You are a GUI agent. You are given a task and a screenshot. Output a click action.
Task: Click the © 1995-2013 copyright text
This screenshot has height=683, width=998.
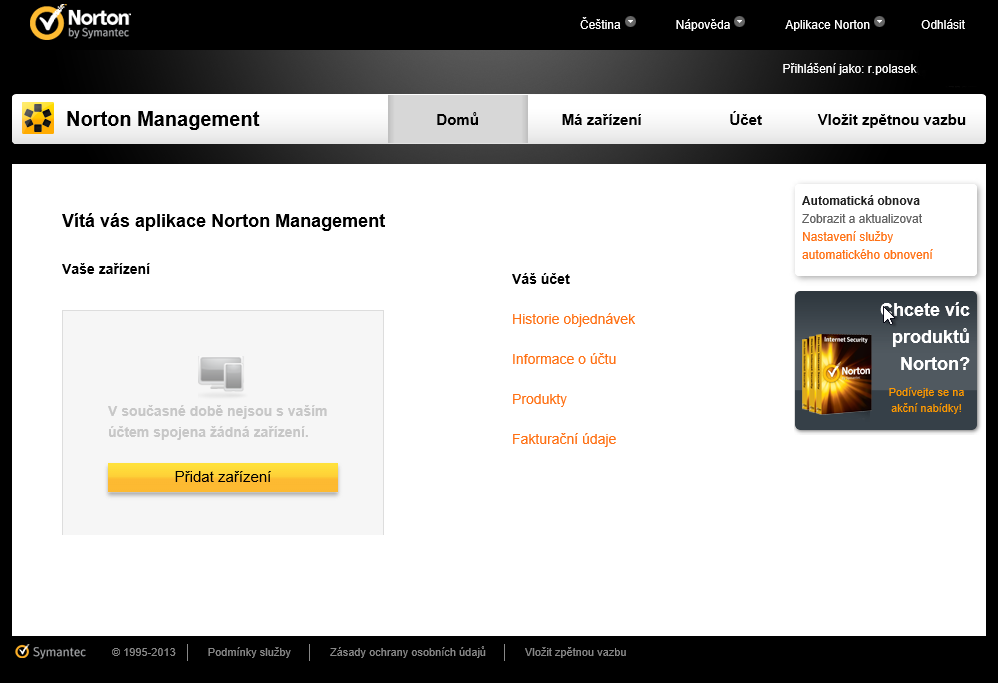(143, 652)
